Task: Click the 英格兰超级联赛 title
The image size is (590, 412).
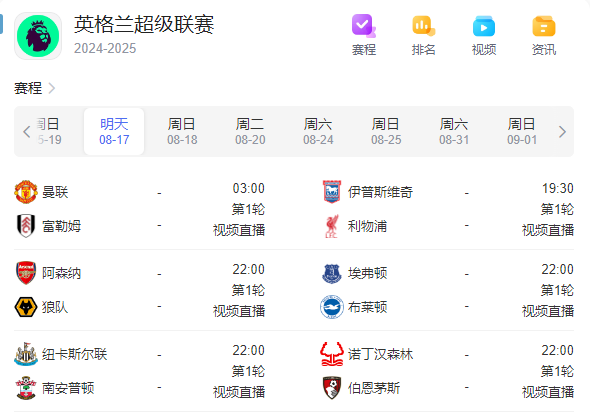Action: tap(144, 25)
